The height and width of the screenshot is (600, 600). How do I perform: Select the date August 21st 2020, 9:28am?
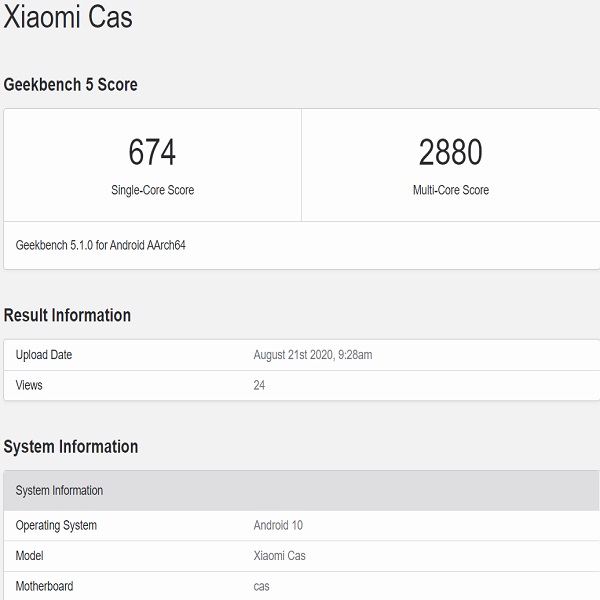(x=313, y=355)
